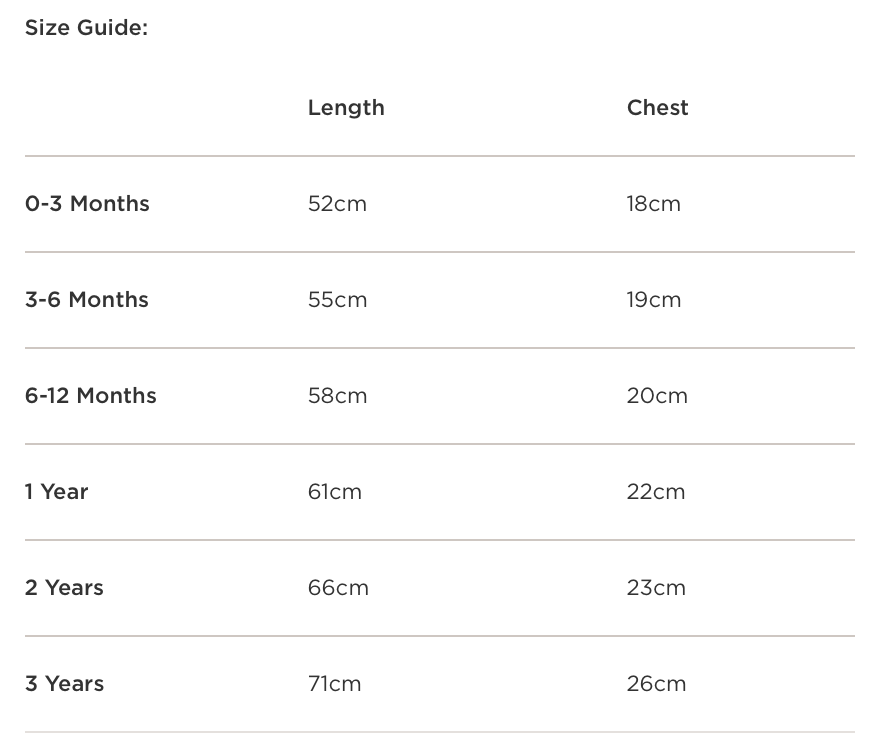Select the 71cm length cell

click(335, 684)
